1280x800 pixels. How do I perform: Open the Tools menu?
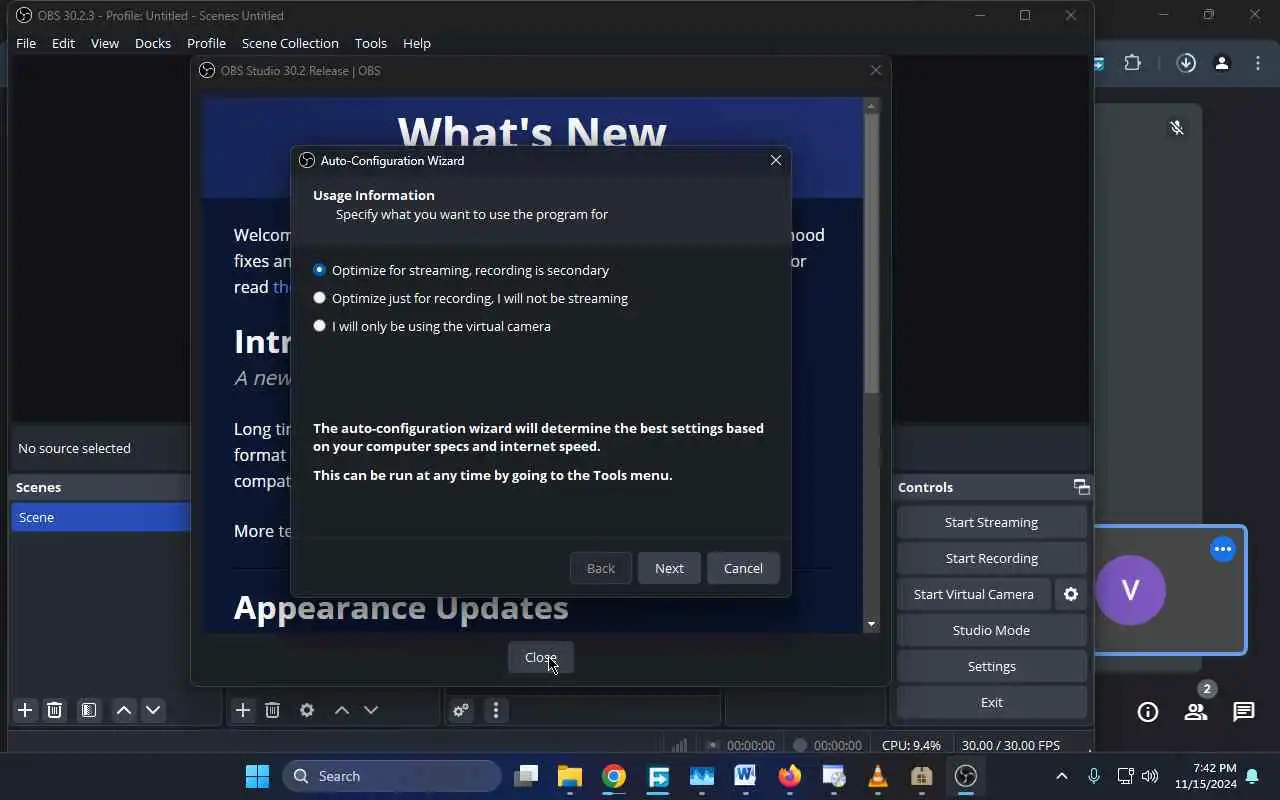(x=370, y=43)
